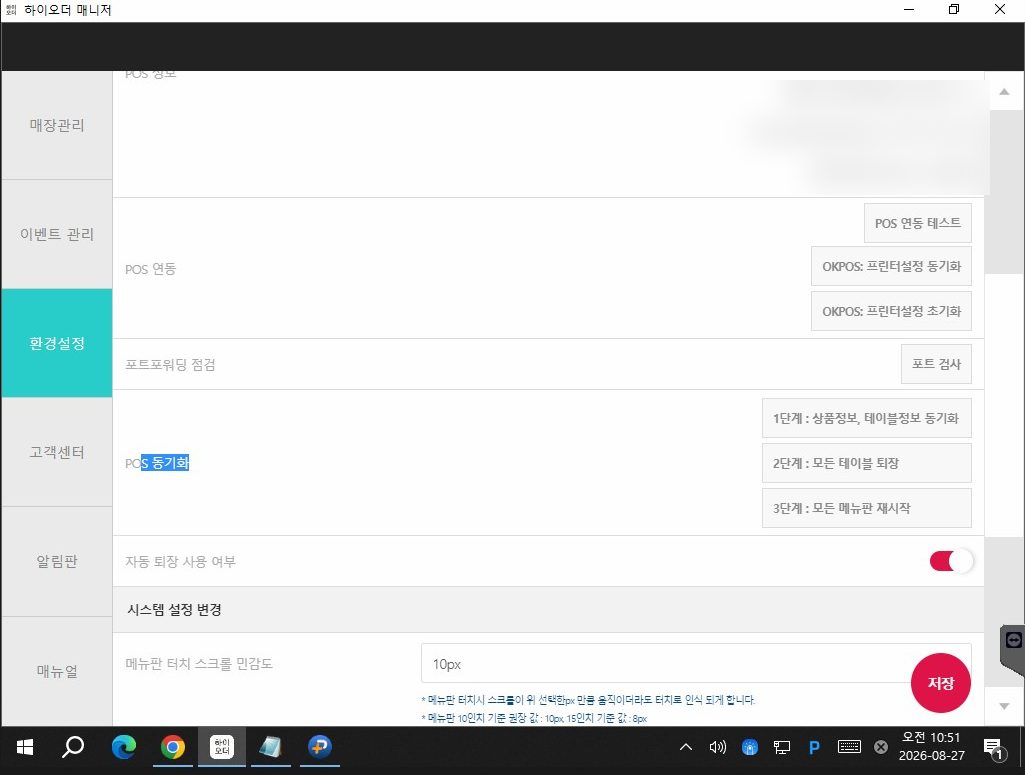Open the 매뉴얼 sidebar tab
1025x775 pixels.
coord(57,671)
